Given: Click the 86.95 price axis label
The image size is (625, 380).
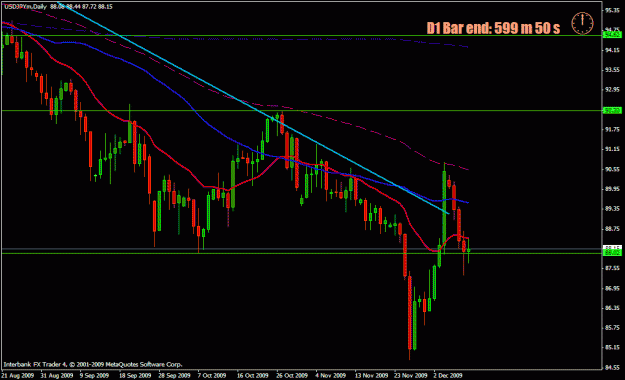Looking at the screenshot, I should point(612,288).
